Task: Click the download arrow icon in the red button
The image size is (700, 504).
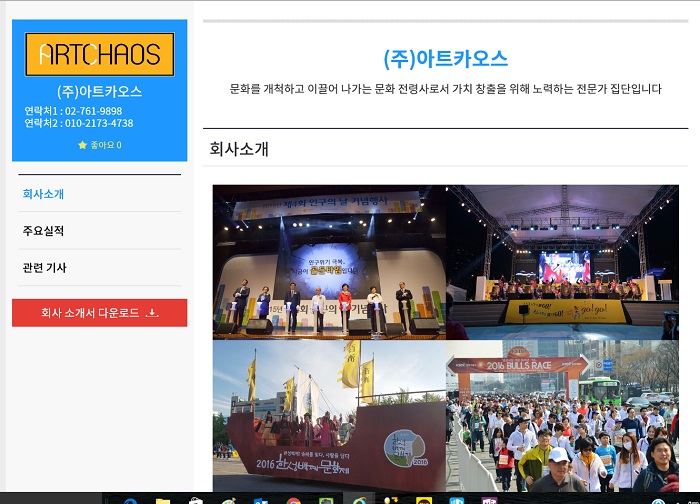Action: pyautogui.click(x=152, y=313)
